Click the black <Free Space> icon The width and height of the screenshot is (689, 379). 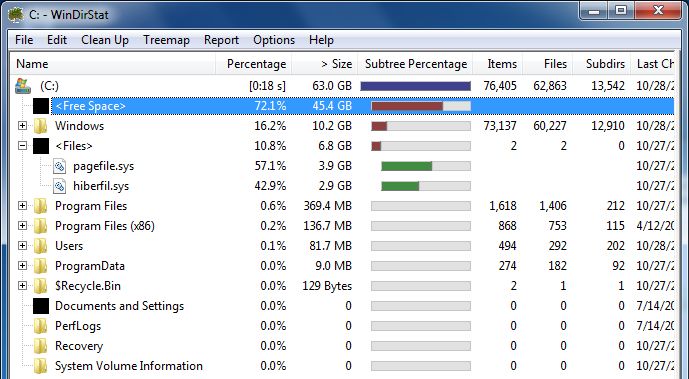pos(41,106)
